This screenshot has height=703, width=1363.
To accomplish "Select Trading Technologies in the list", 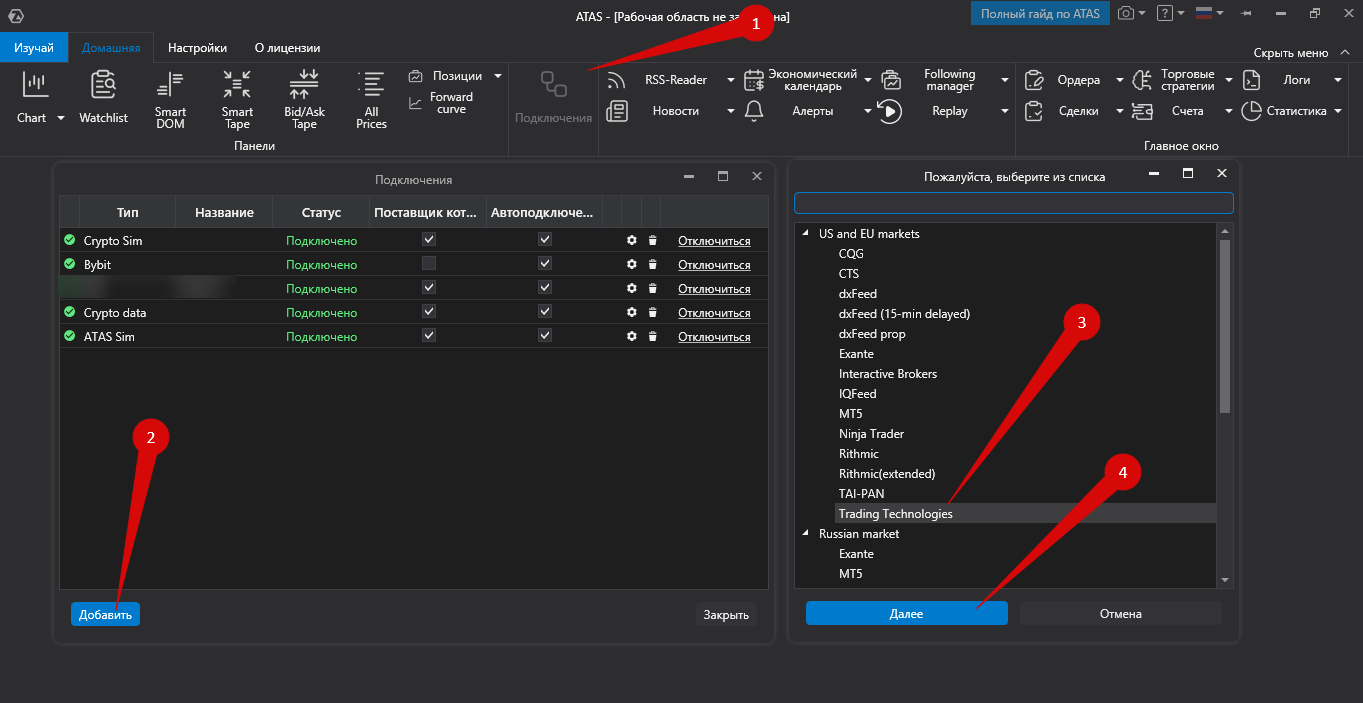I will point(1025,514).
